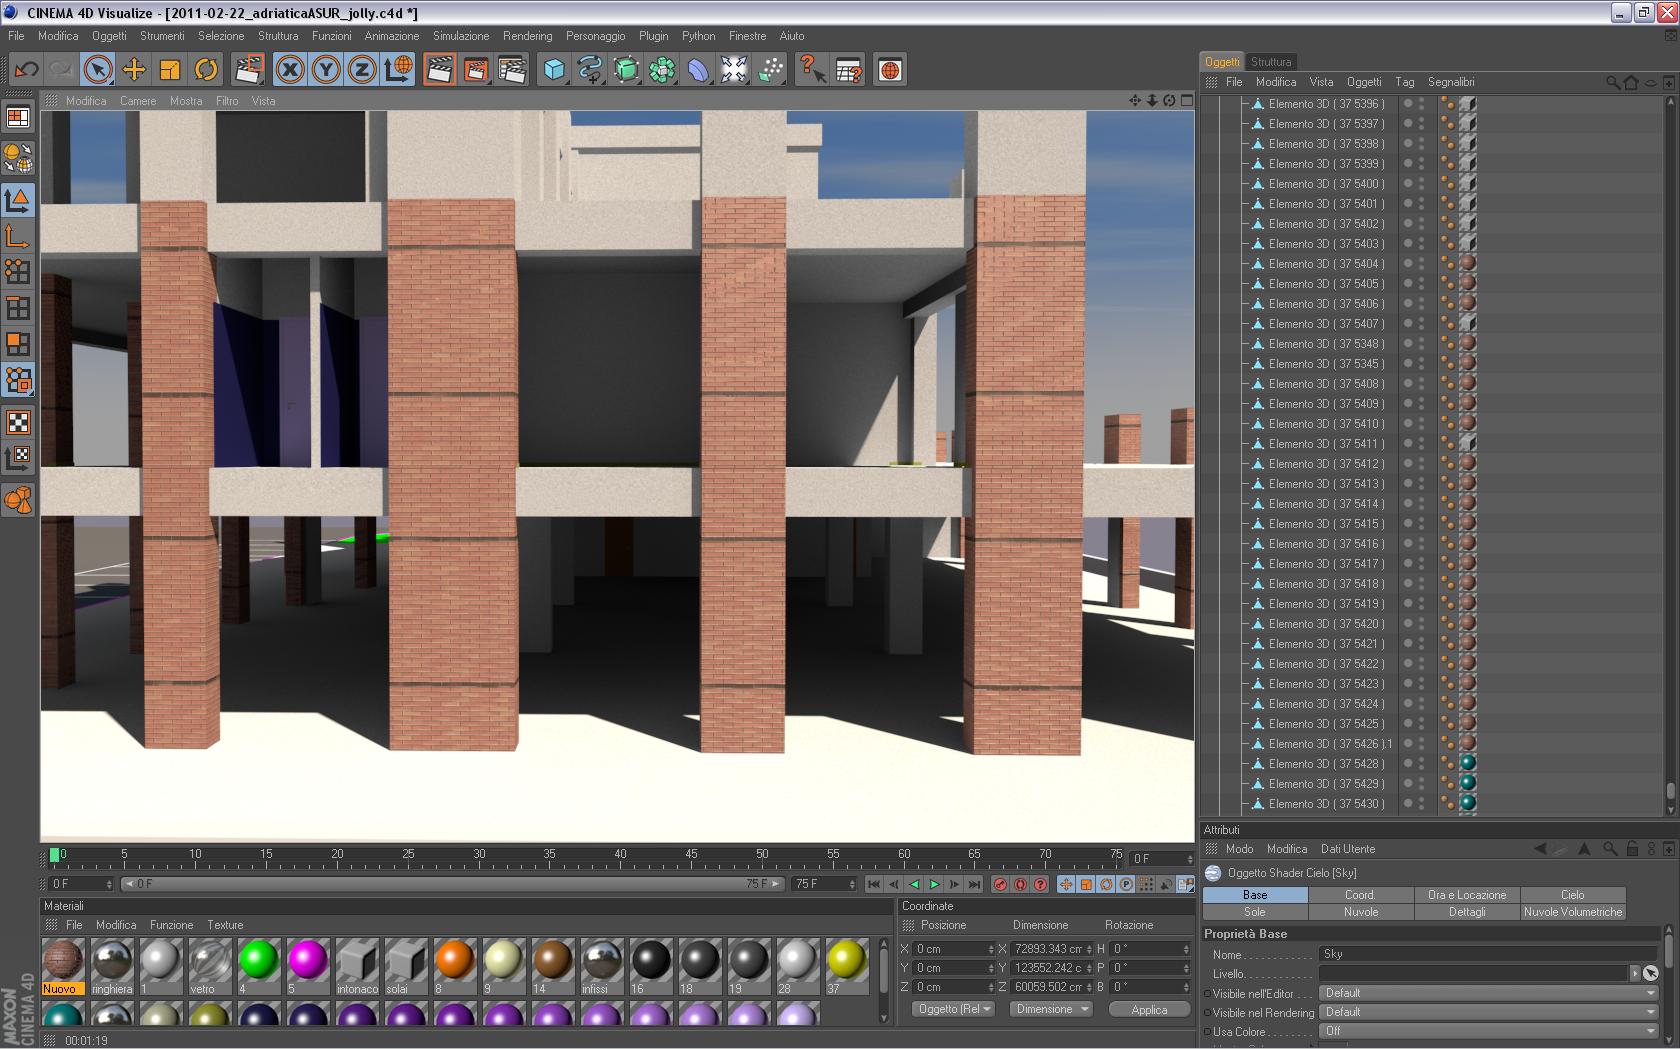Click the rotation H field stepper arrows

(x=1186, y=949)
